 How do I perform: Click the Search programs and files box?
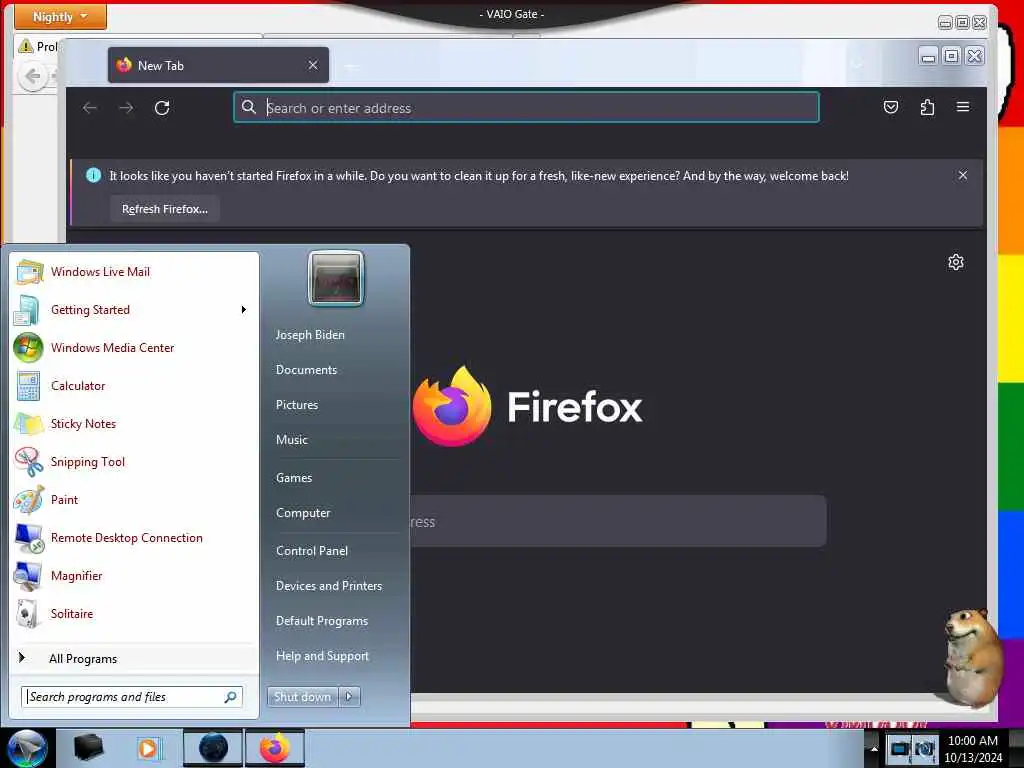click(x=131, y=697)
